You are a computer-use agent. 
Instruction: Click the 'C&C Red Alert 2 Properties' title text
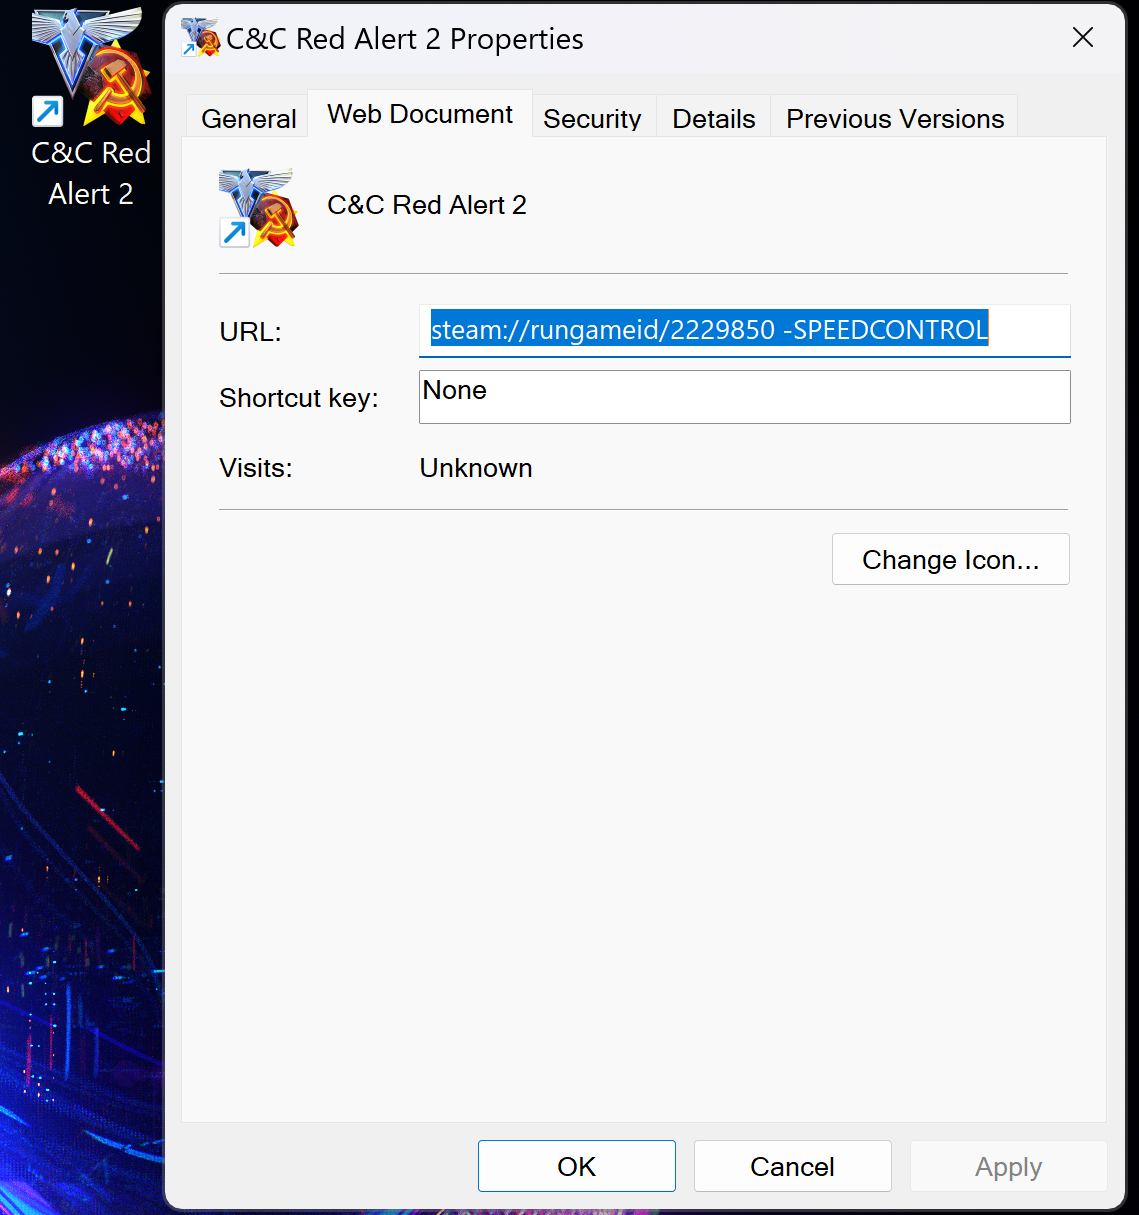coord(405,39)
